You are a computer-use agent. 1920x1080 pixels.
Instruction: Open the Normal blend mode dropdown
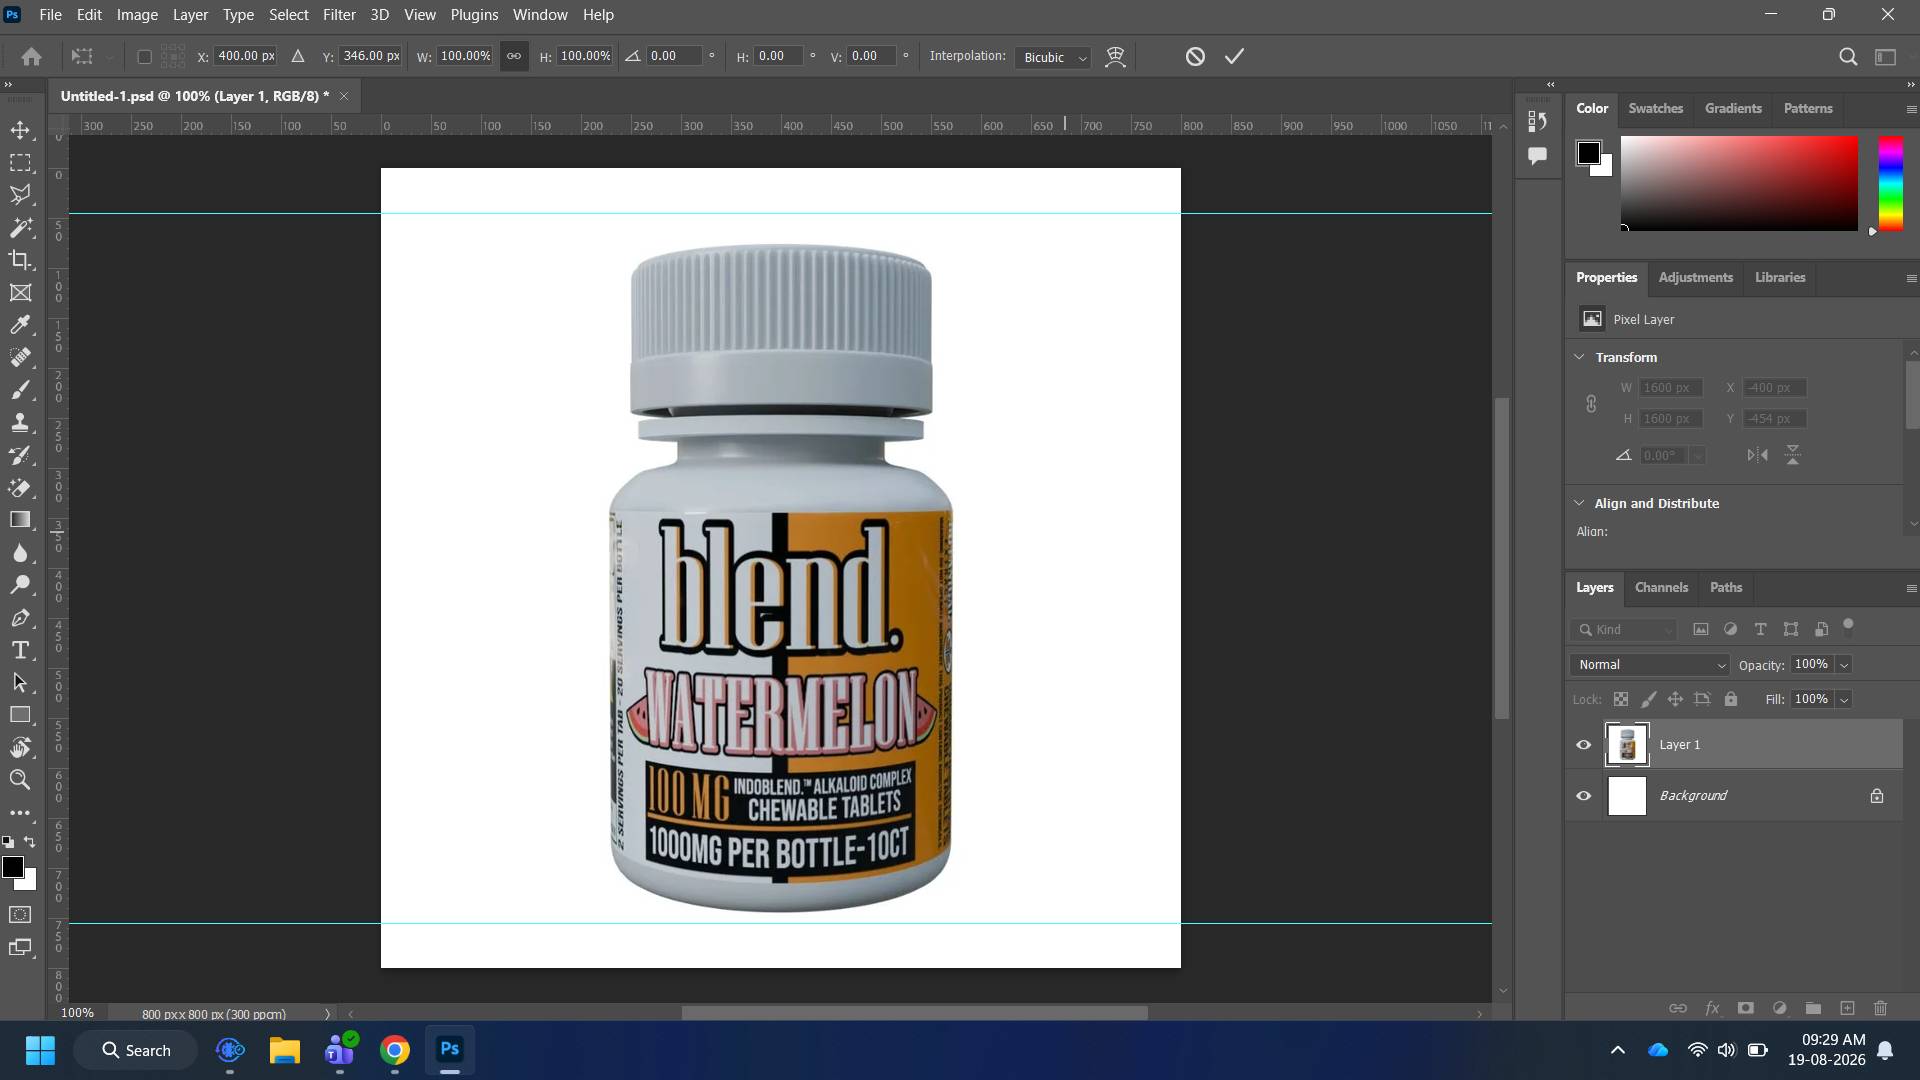pyautogui.click(x=1650, y=665)
